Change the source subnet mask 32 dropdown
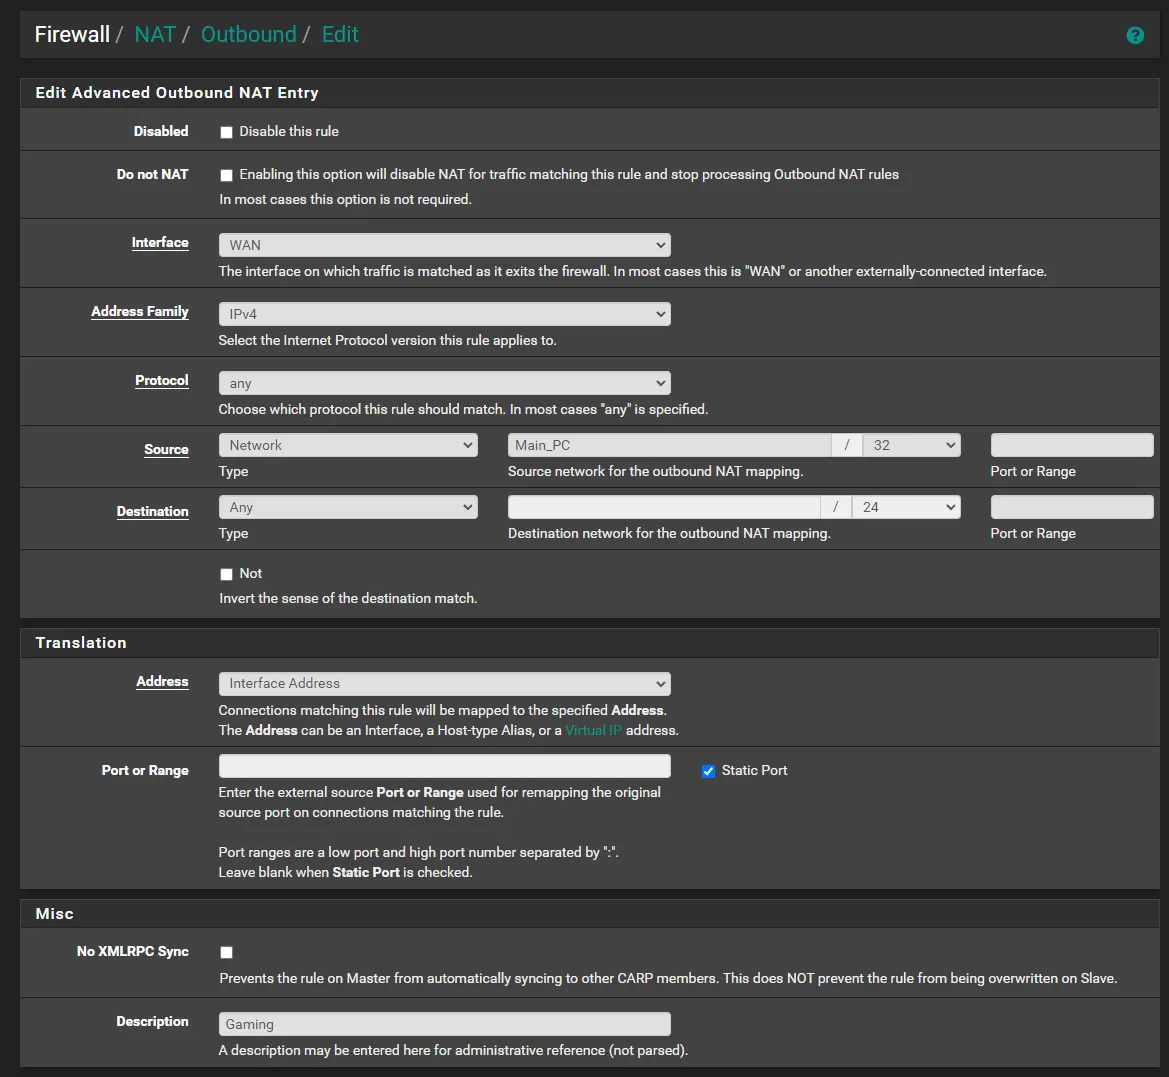1169x1077 pixels. click(912, 445)
